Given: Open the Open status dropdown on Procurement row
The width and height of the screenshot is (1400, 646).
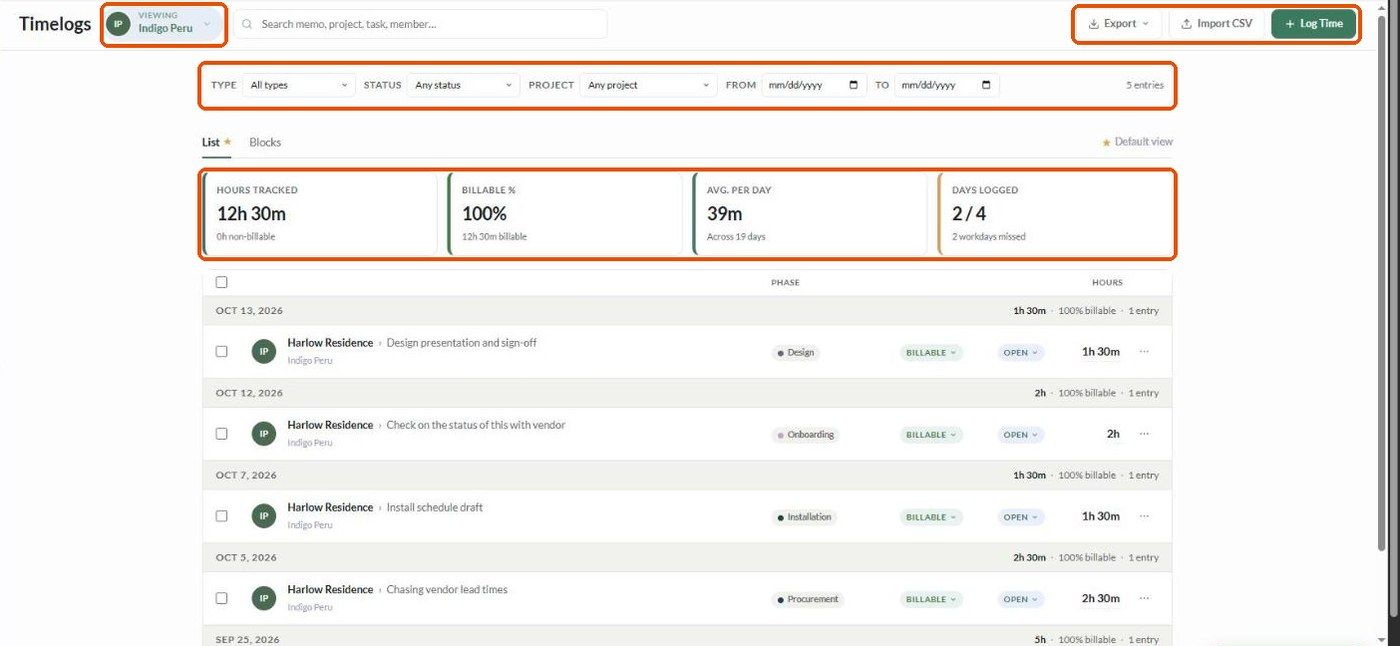Looking at the screenshot, I should [1021, 599].
